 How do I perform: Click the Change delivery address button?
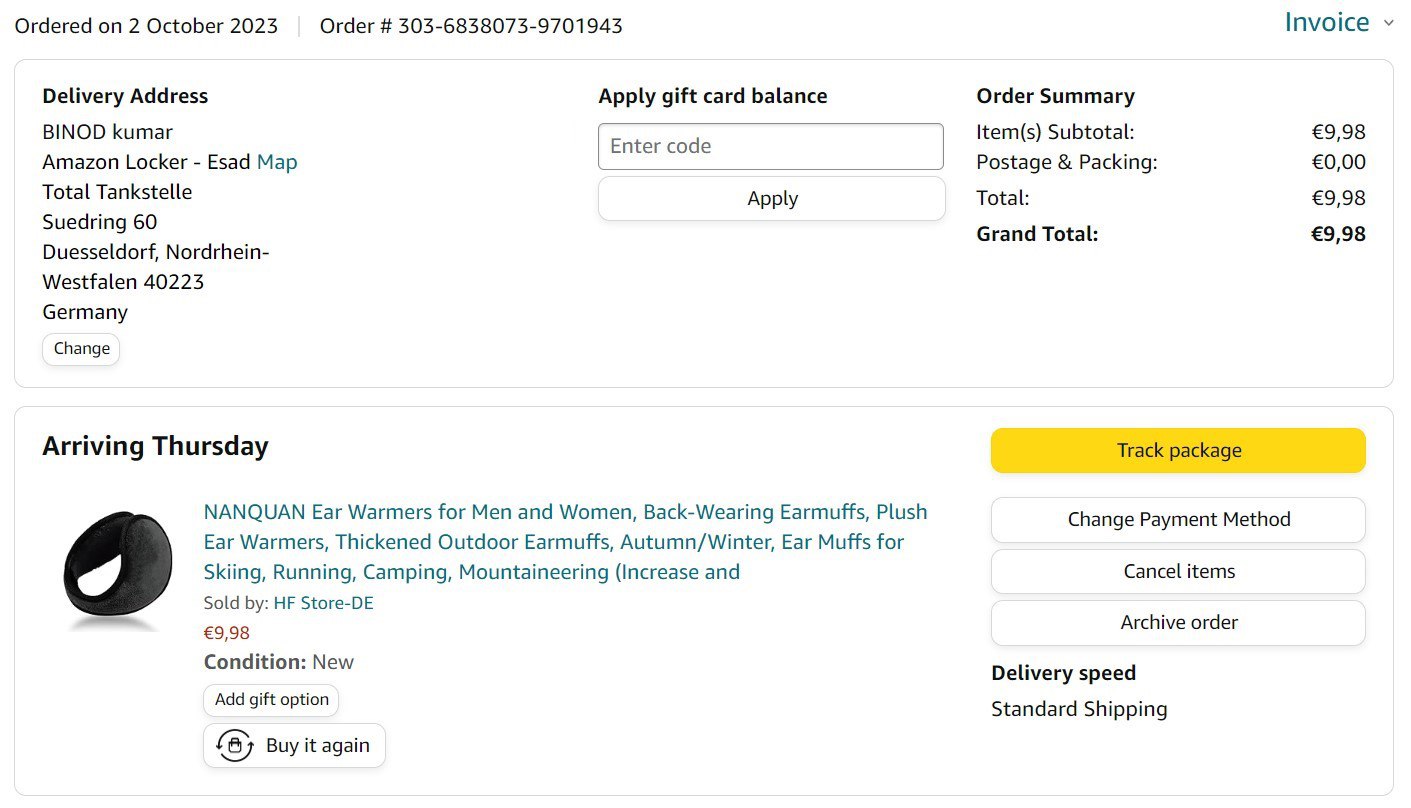point(81,349)
